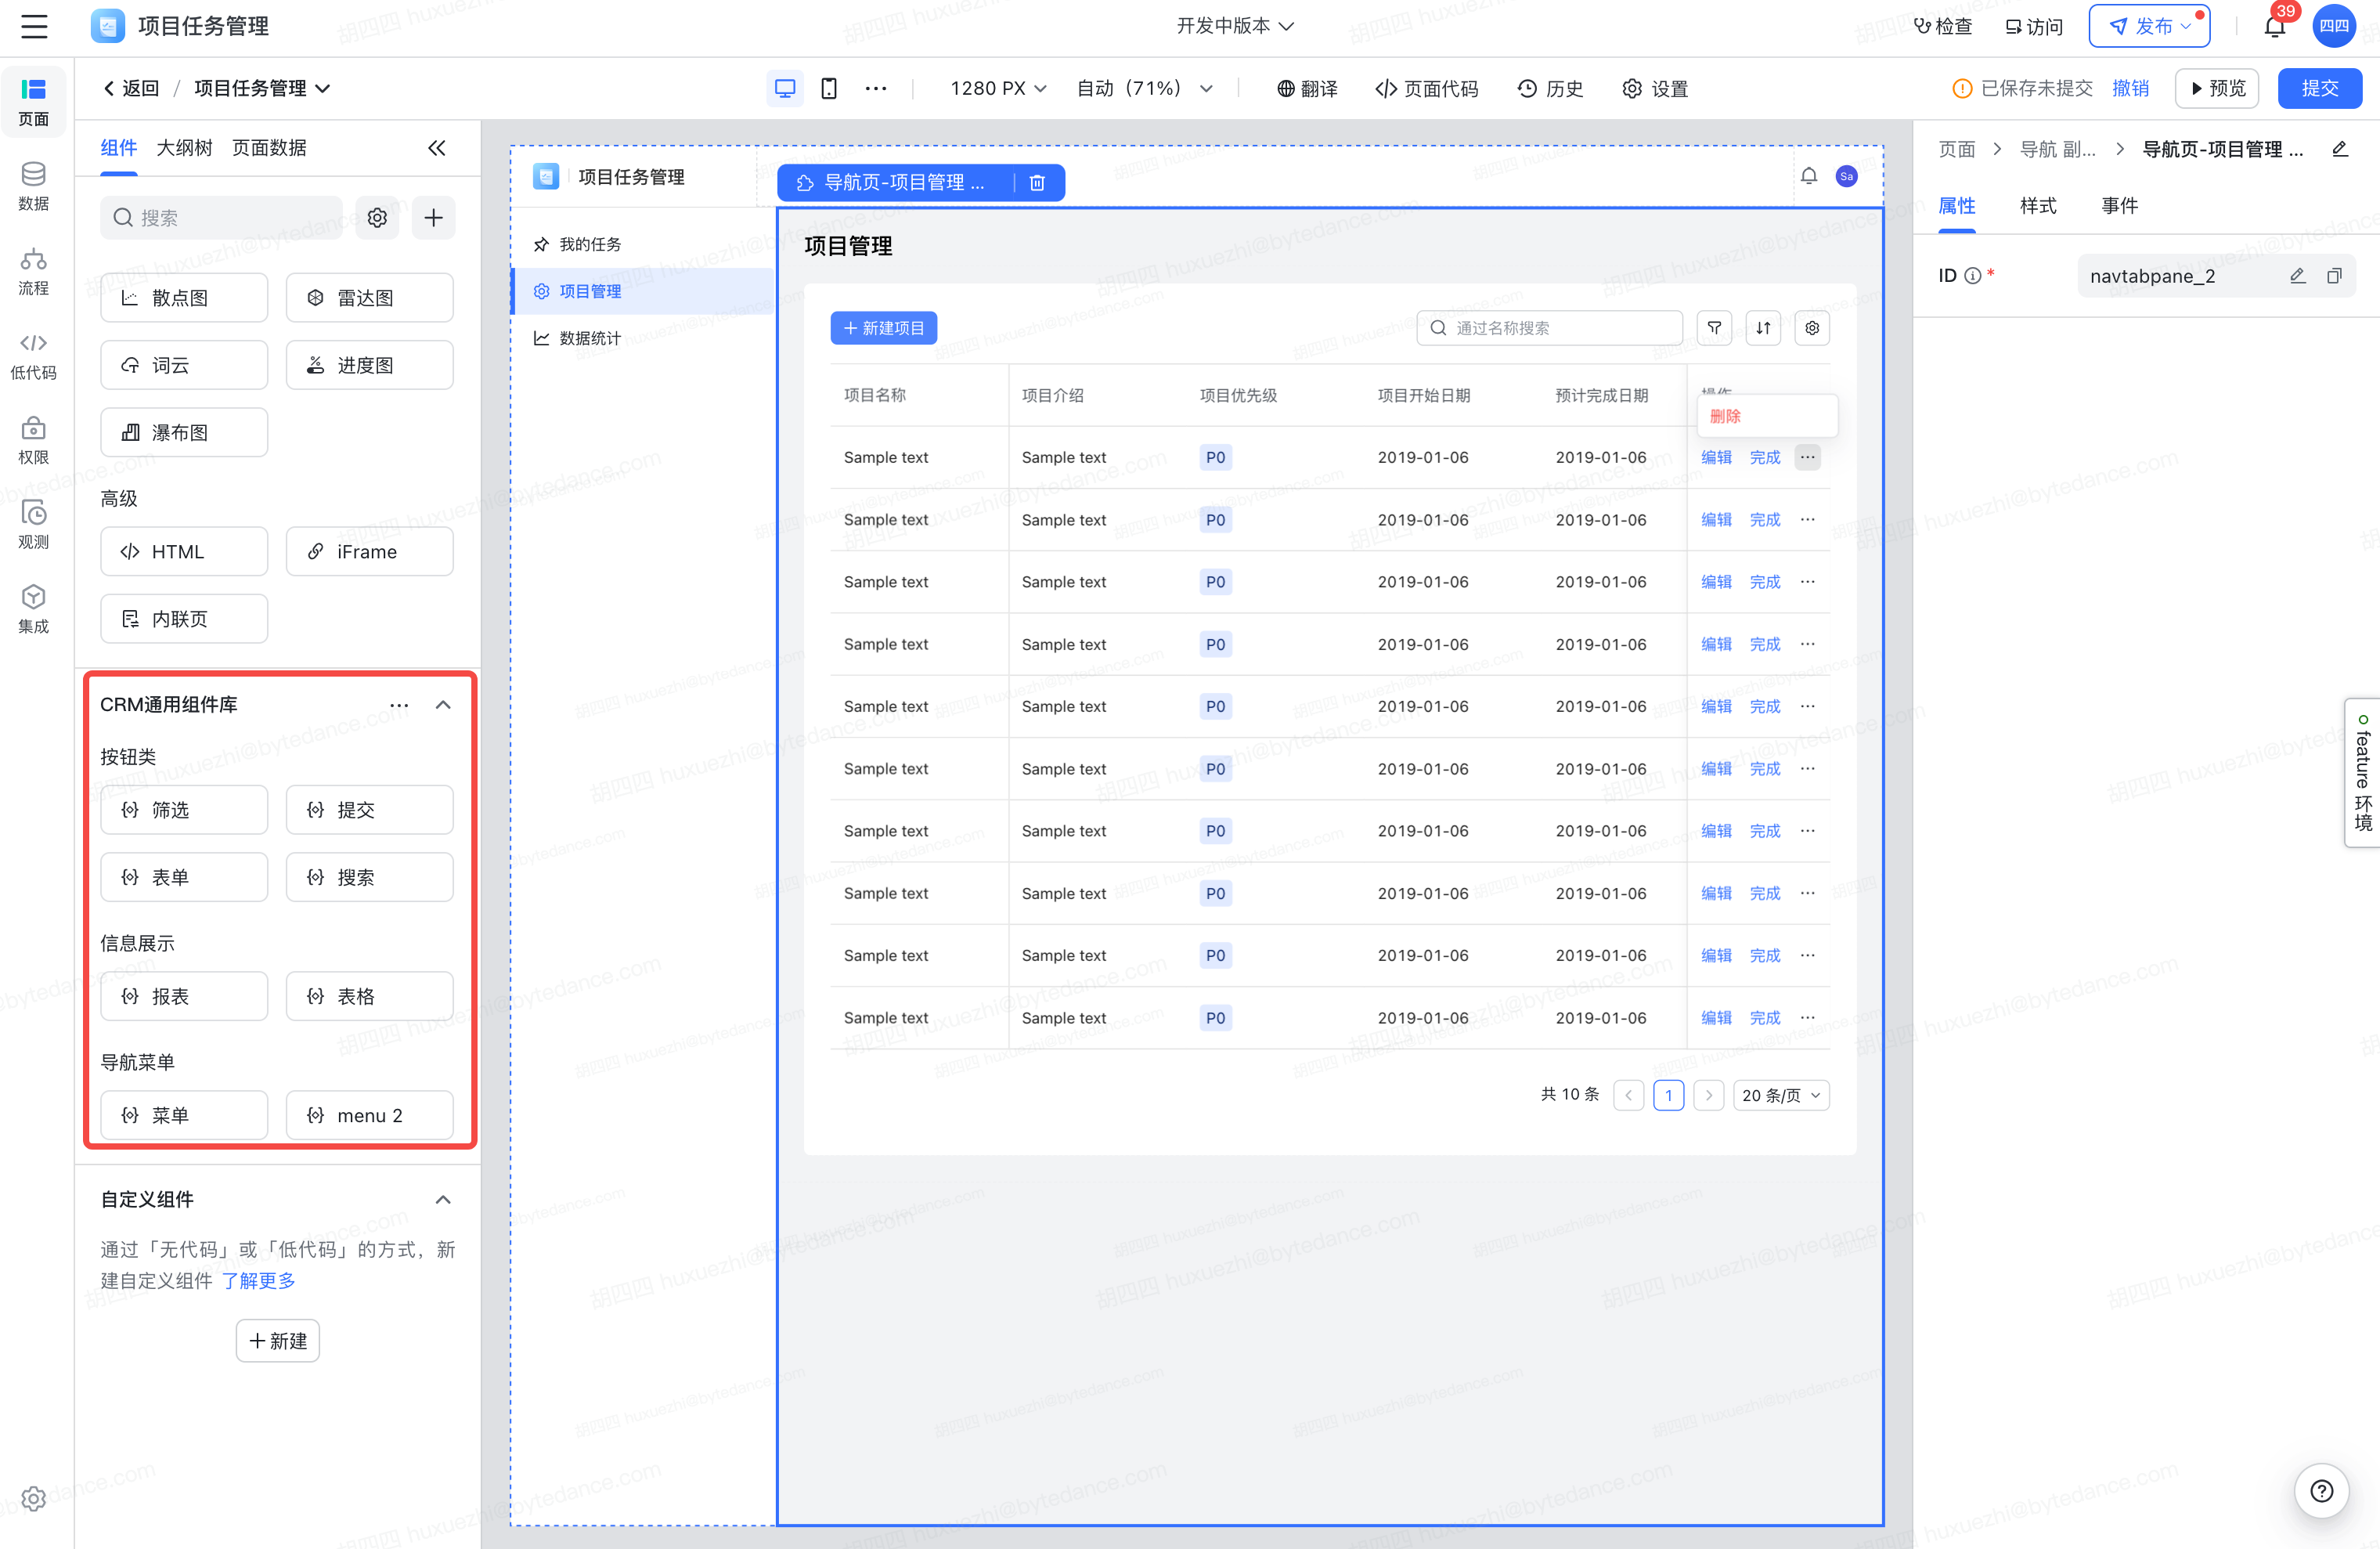This screenshot has height=1549, width=2380.
Task: Select the 雷达图 chart component
Action: (369, 298)
